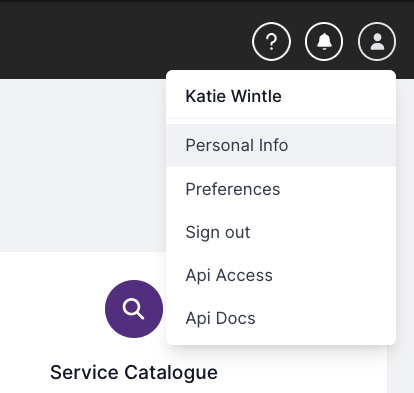Open Preferences in the user menu
This screenshot has height=393, width=414.
tap(281, 189)
